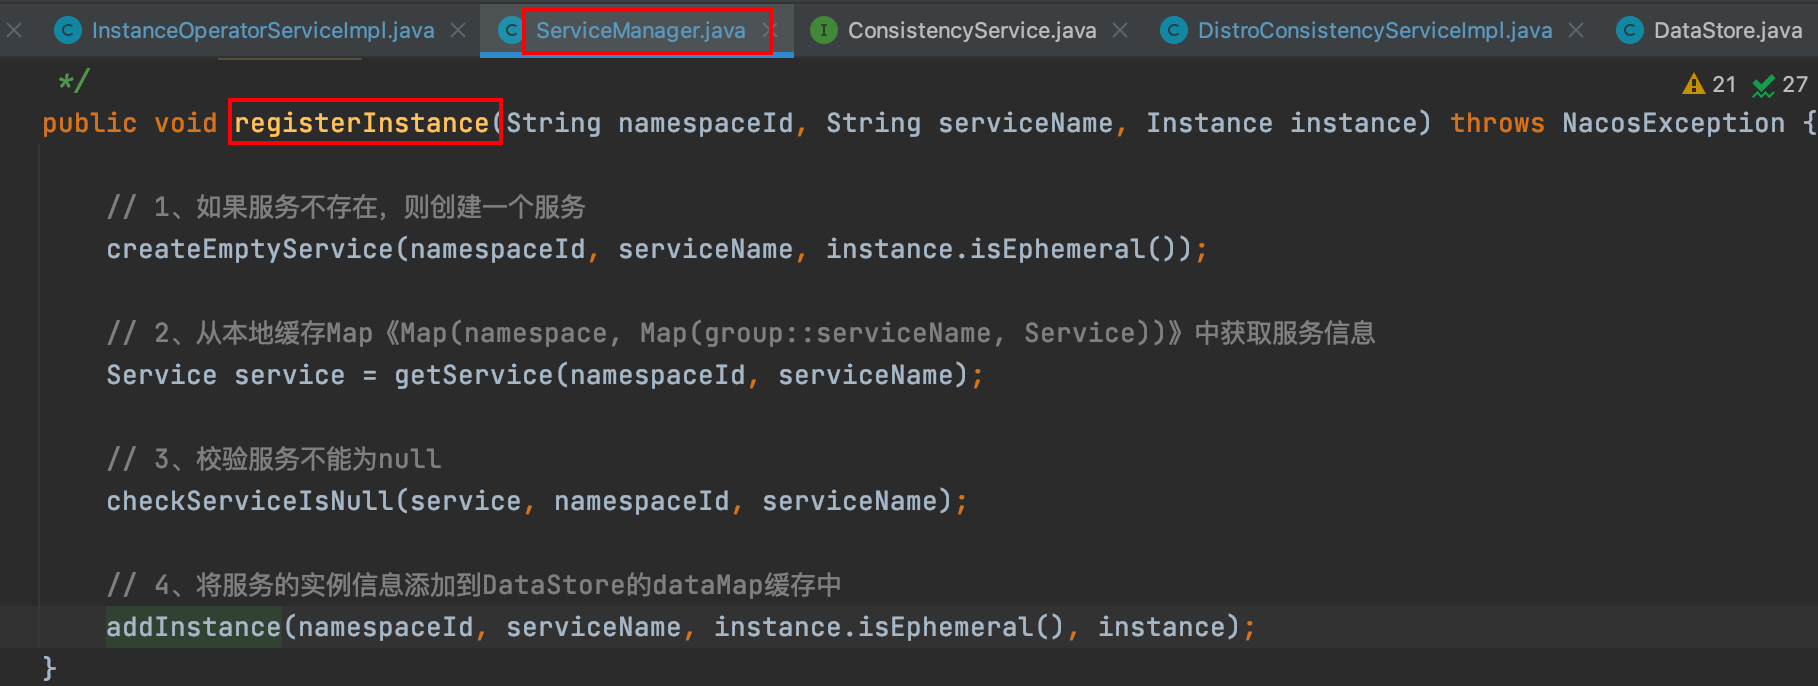
Task: Click the getService method call
Action: pos(473,375)
